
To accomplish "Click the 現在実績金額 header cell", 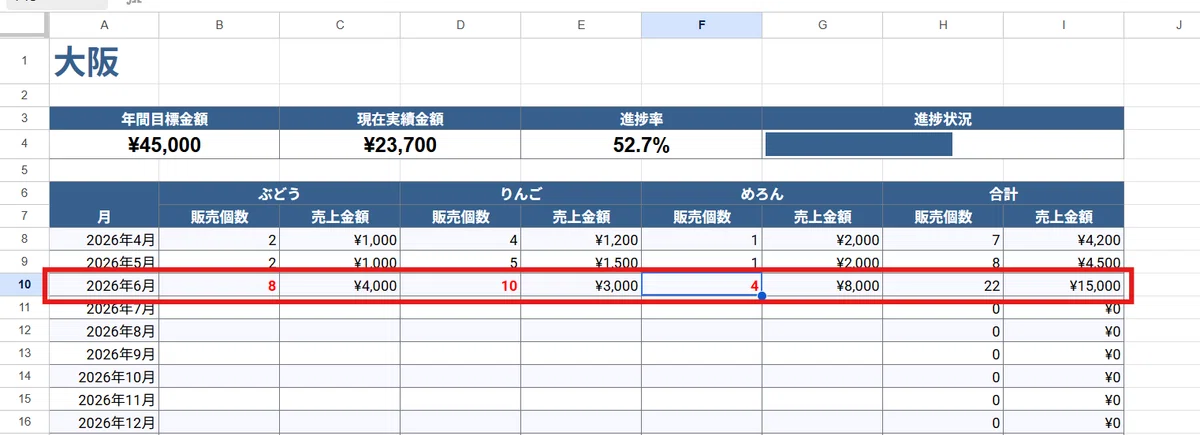I will pos(400,118).
